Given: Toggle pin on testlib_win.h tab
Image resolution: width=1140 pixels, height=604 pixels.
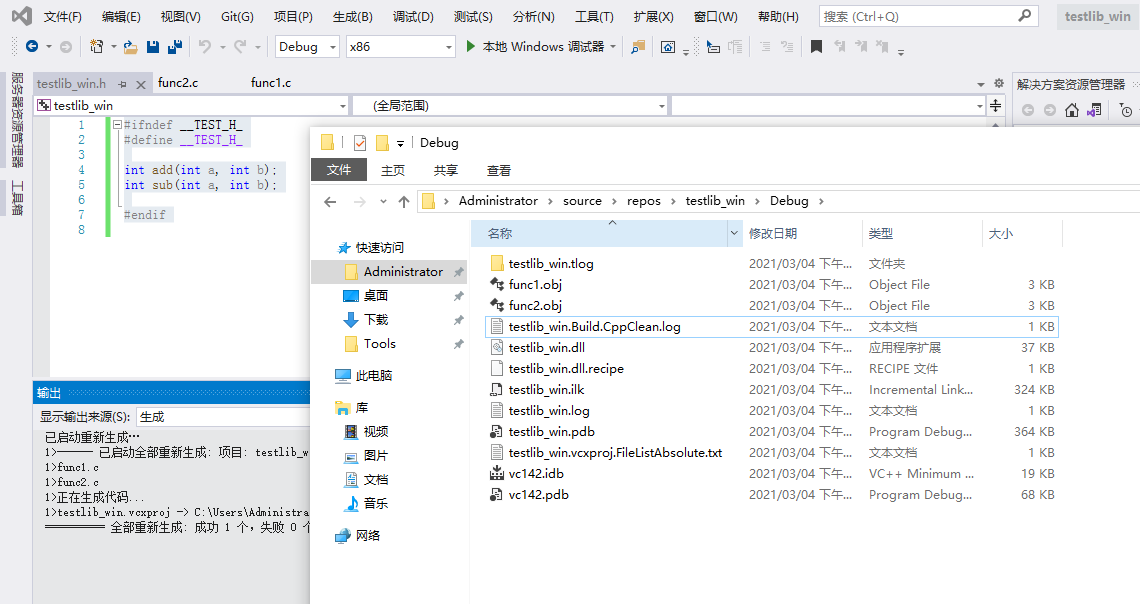Looking at the screenshot, I should pyautogui.click(x=122, y=84).
